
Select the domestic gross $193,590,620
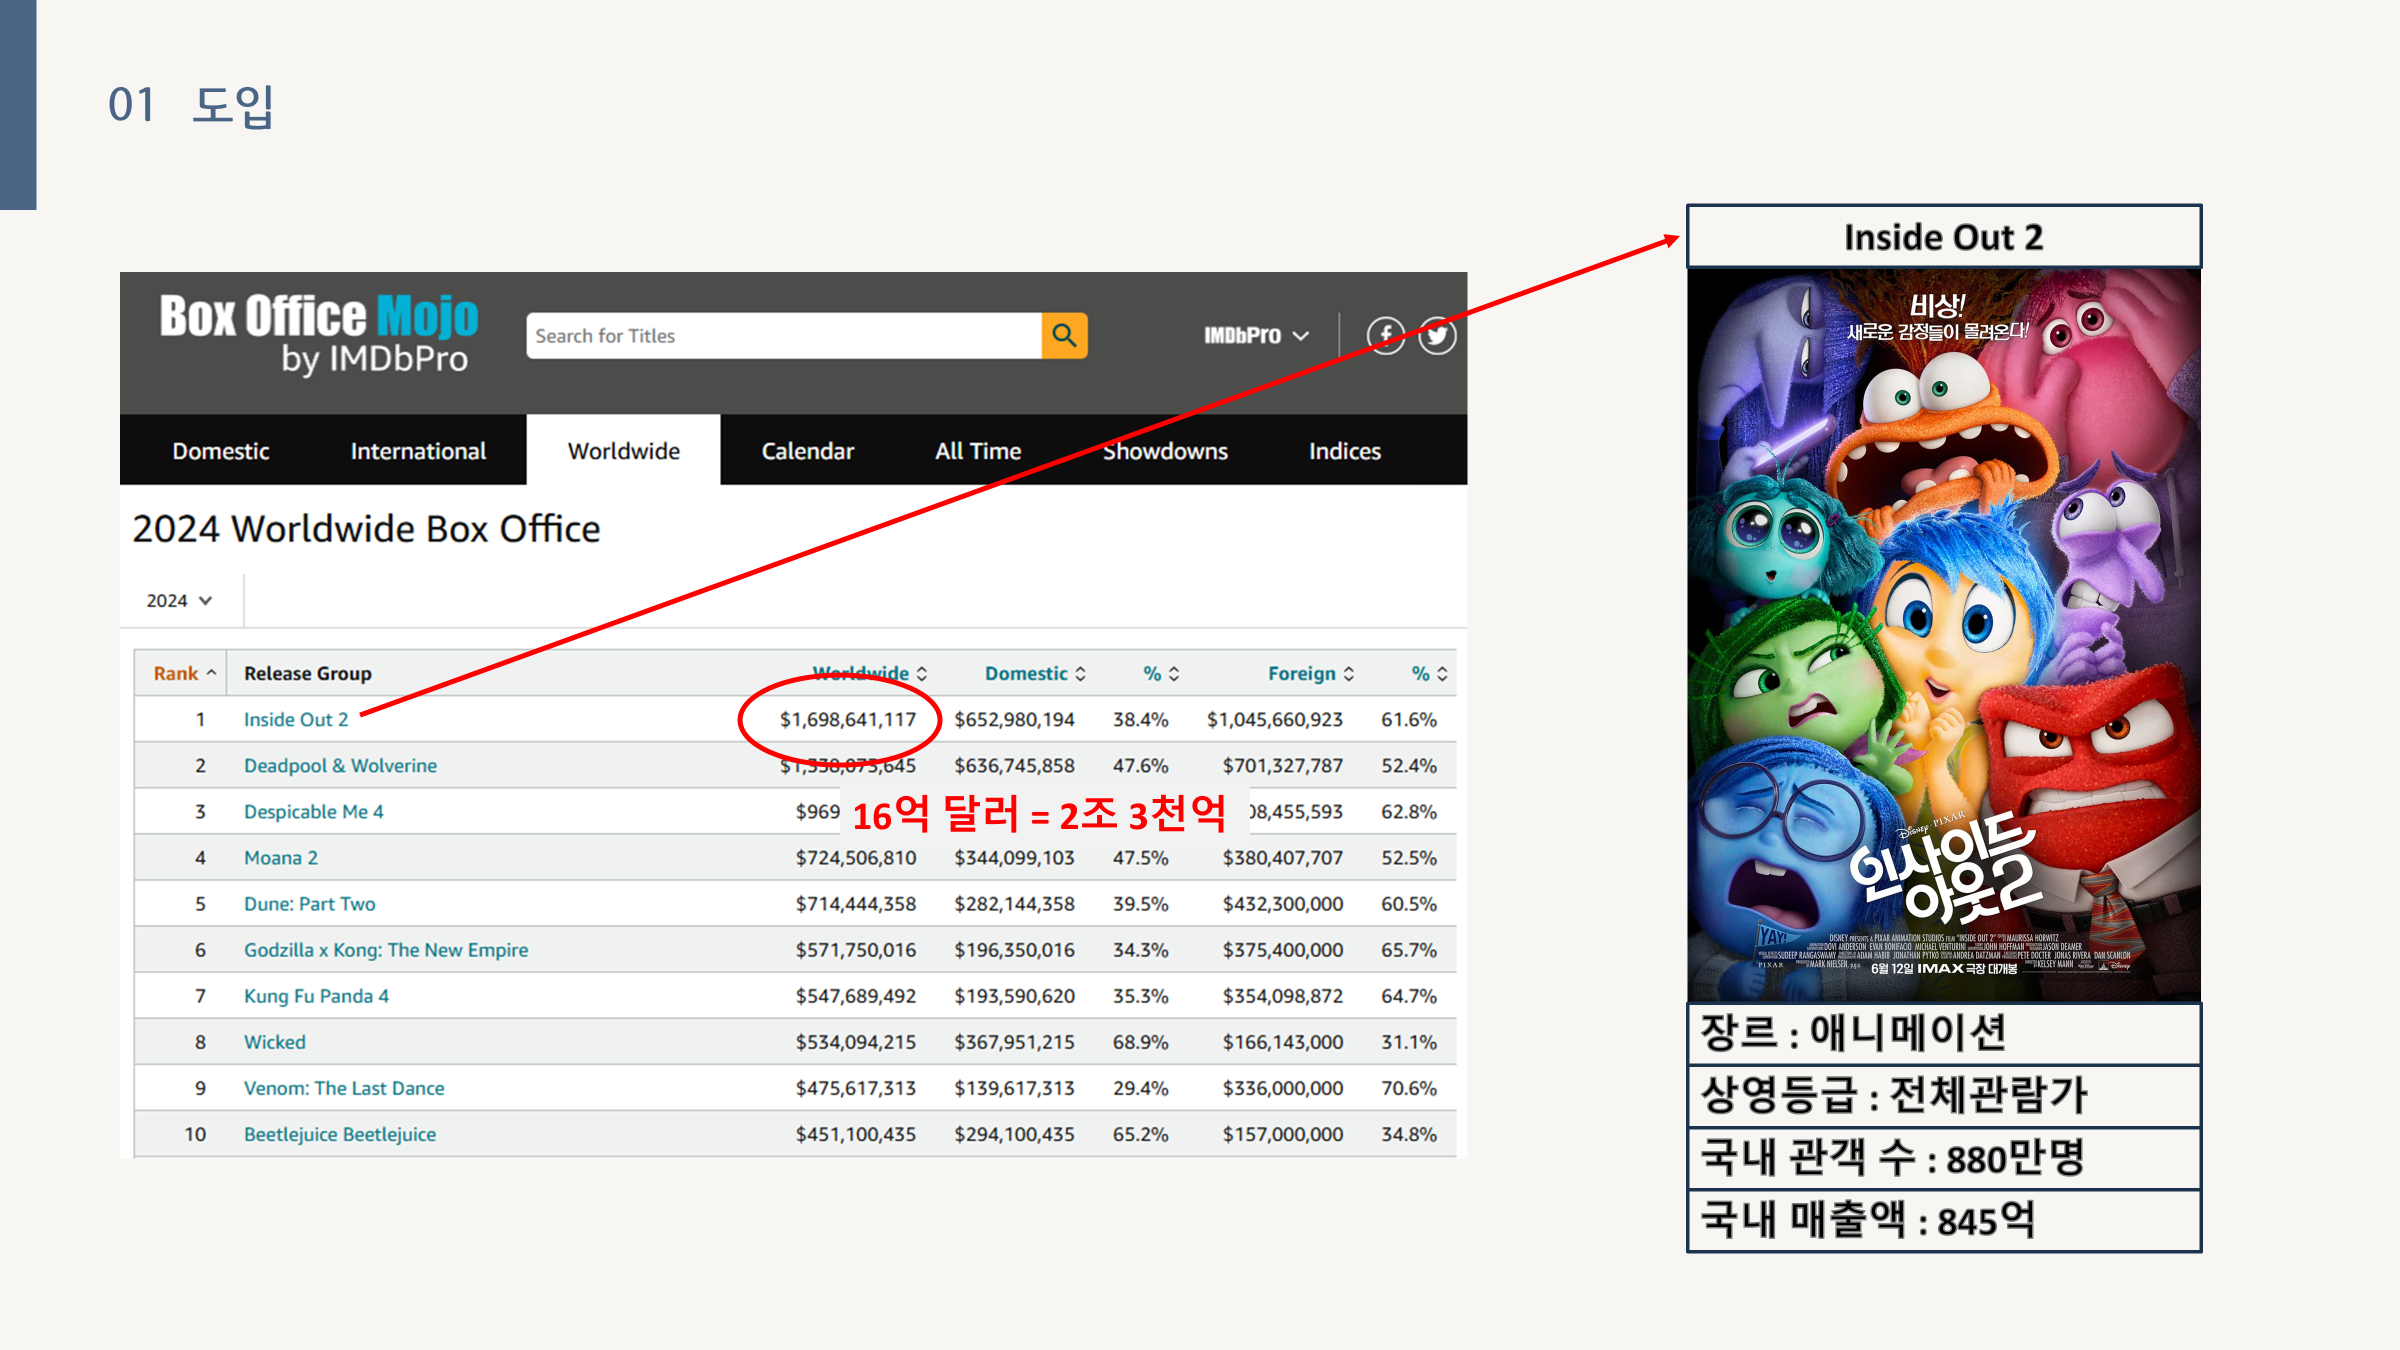pyautogui.click(x=1014, y=995)
